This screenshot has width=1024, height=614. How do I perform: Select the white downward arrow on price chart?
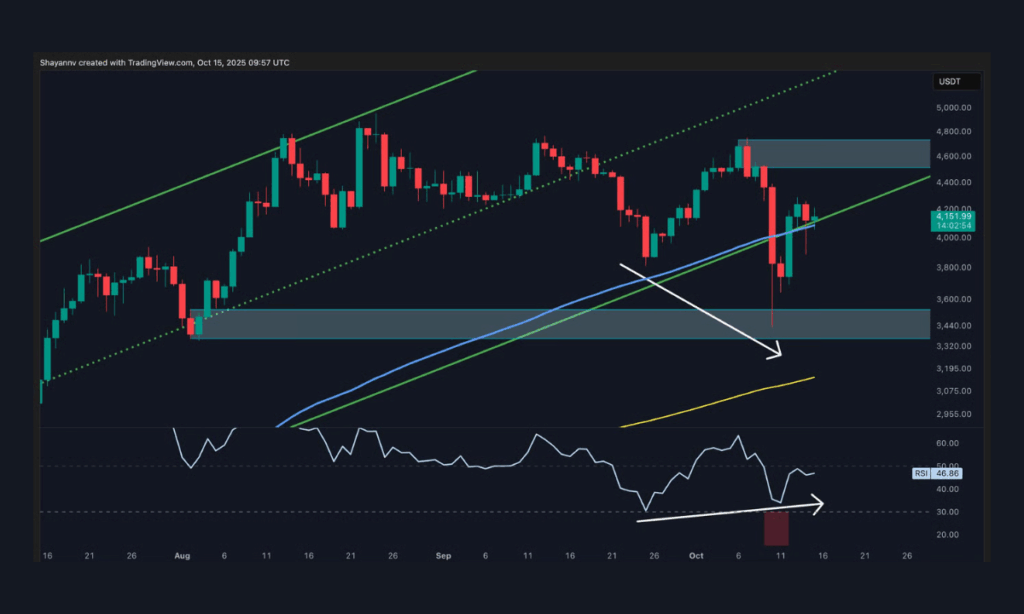coord(700,310)
